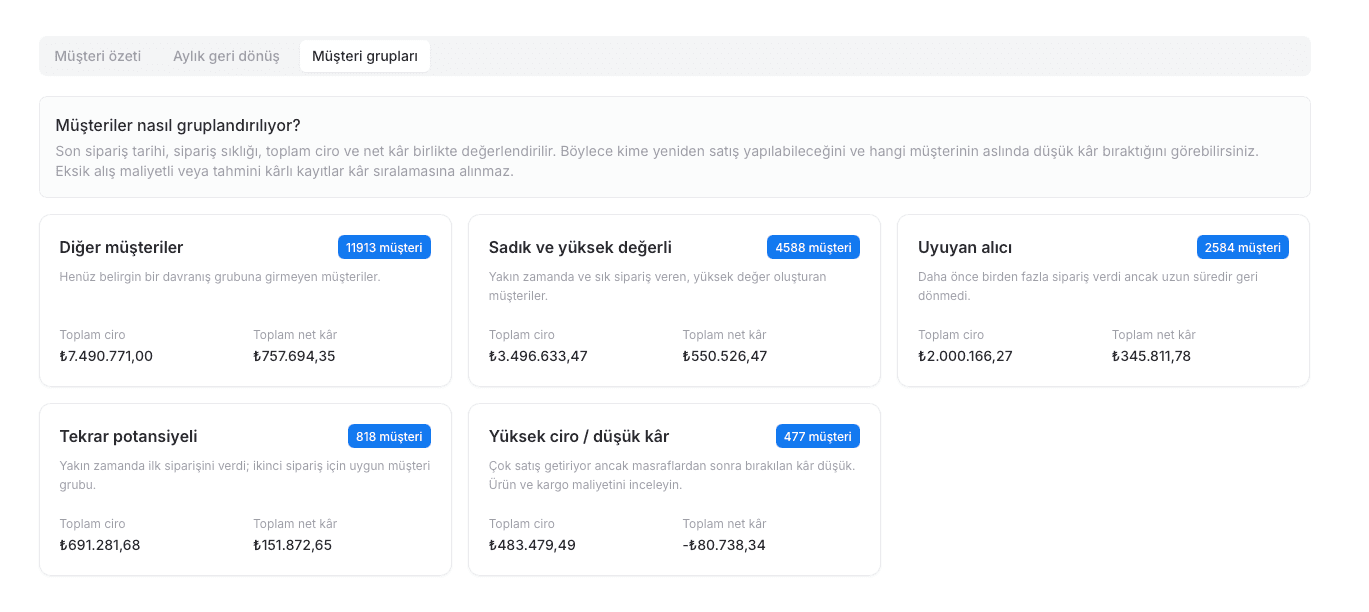Click the negative profit -₺80.738,34 value

pos(722,545)
